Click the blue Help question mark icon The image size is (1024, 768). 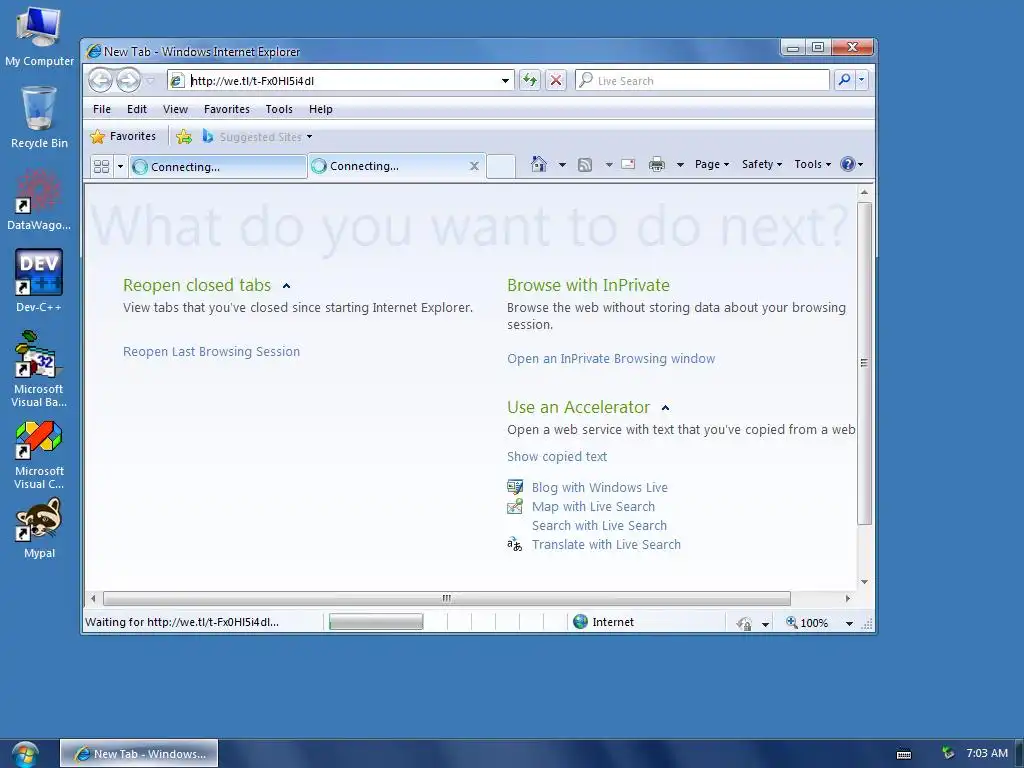click(x=848, y=165)
